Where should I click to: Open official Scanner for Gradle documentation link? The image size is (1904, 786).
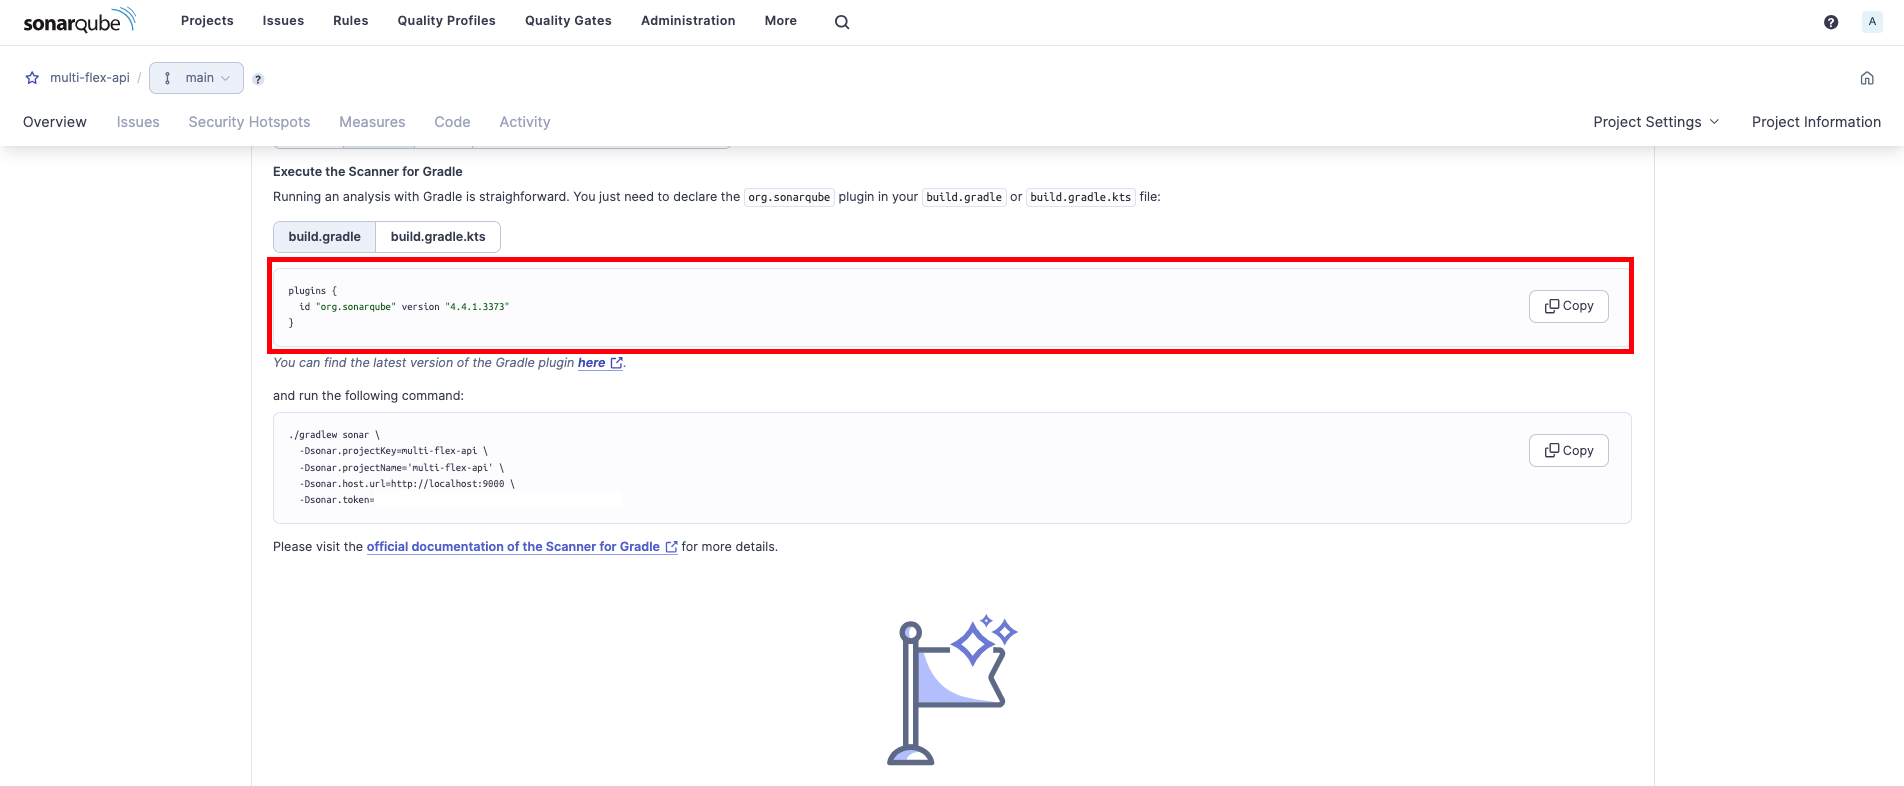point(522,547)
